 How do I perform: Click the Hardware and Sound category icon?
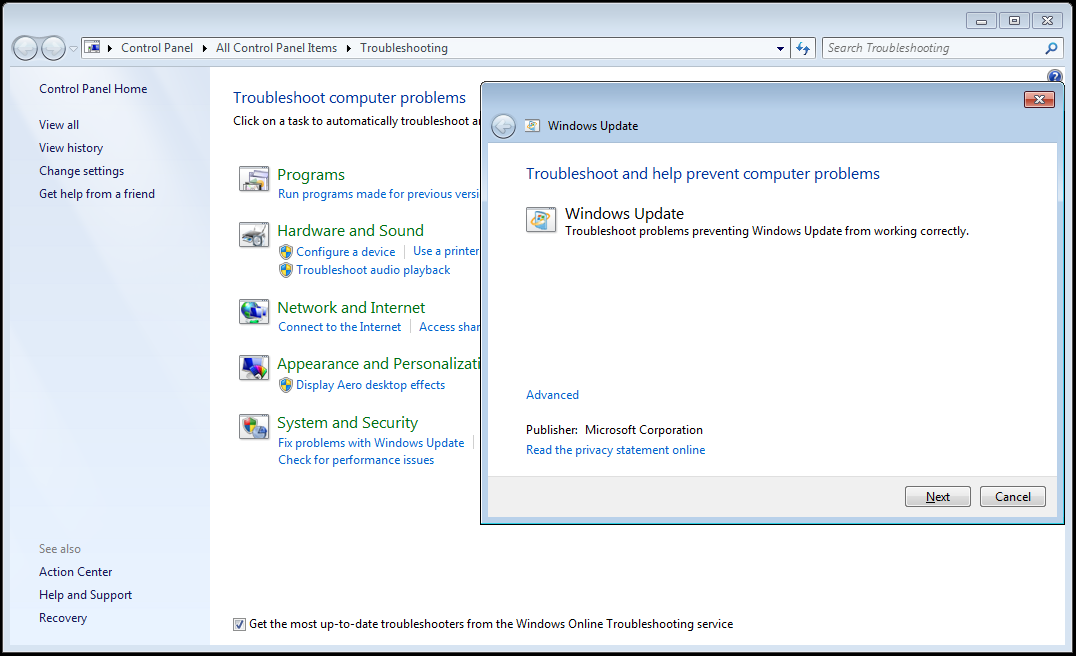tap(254, 235)
